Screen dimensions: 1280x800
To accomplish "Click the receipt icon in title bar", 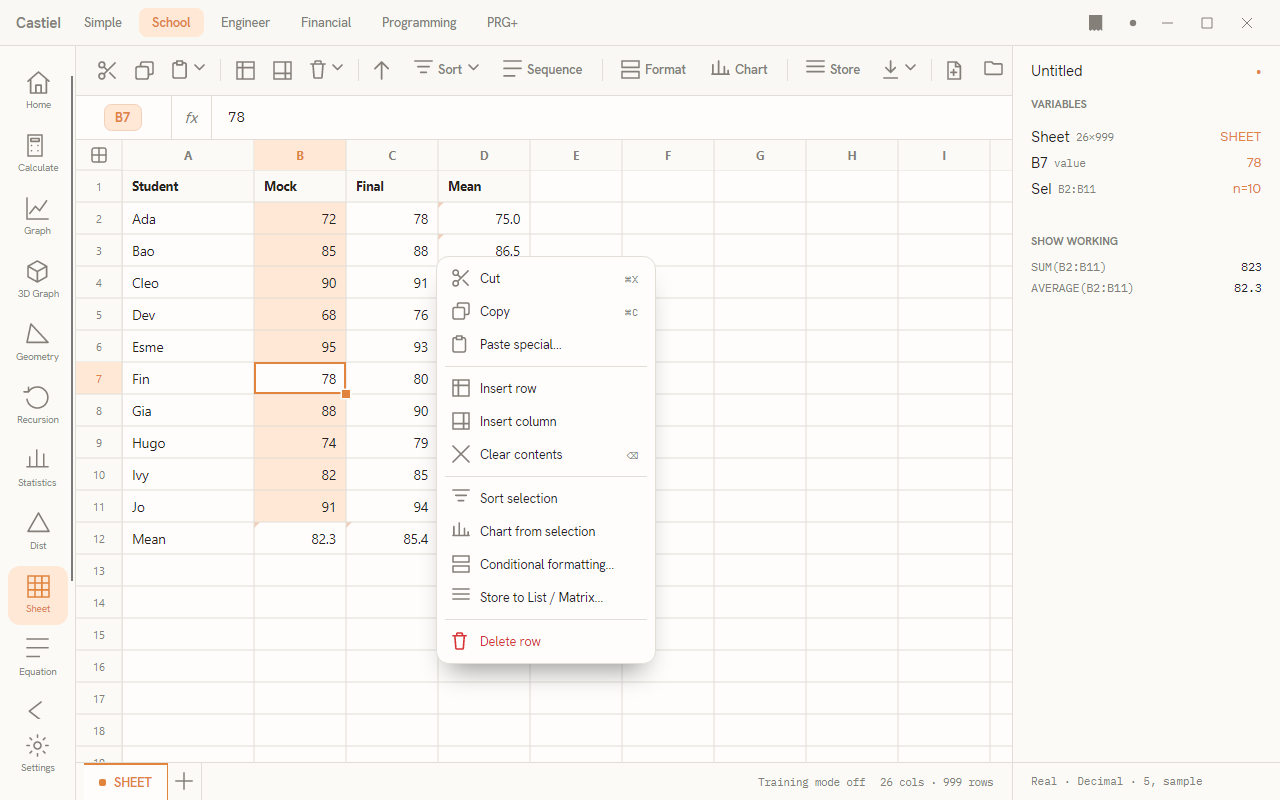I will [1096, 22].
